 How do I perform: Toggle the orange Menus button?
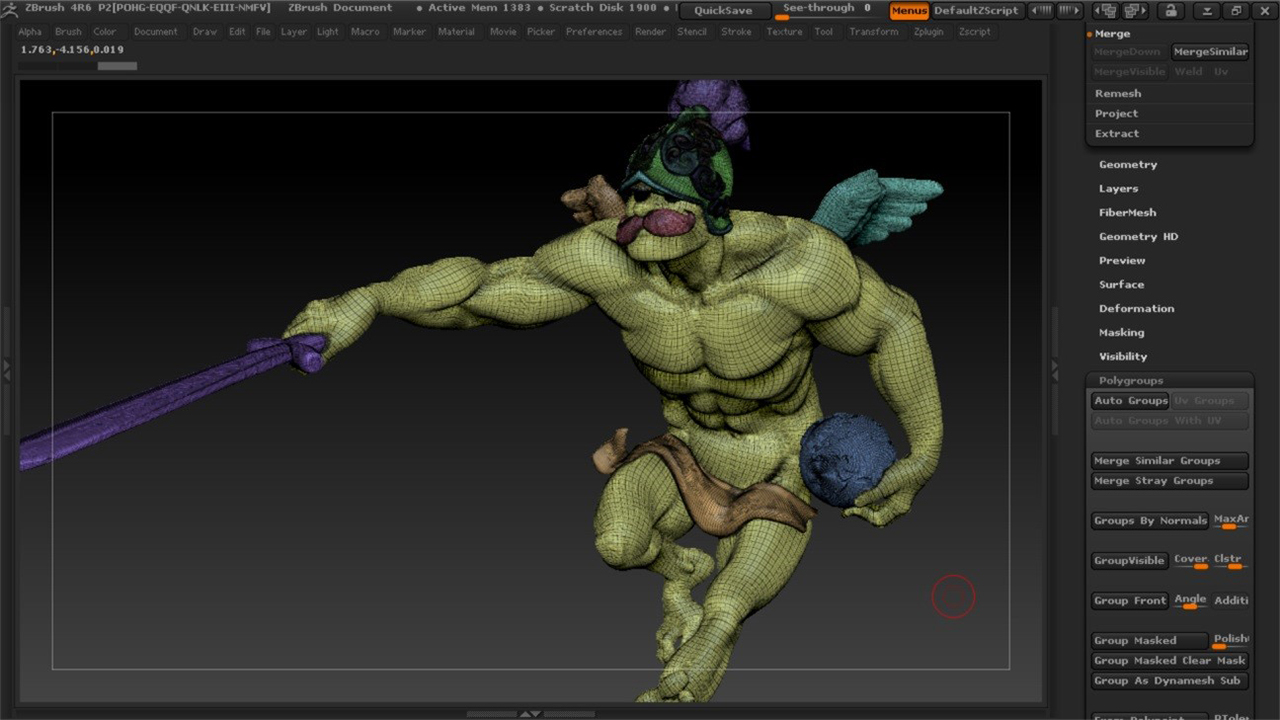[909, 11]
